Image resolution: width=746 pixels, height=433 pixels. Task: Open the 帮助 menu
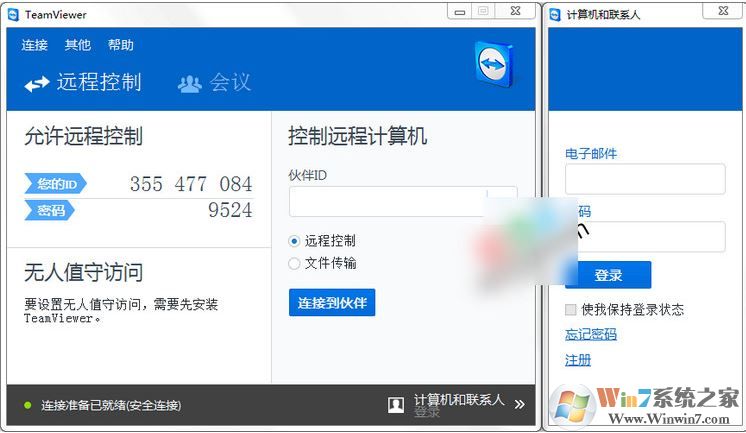point(120,45)
